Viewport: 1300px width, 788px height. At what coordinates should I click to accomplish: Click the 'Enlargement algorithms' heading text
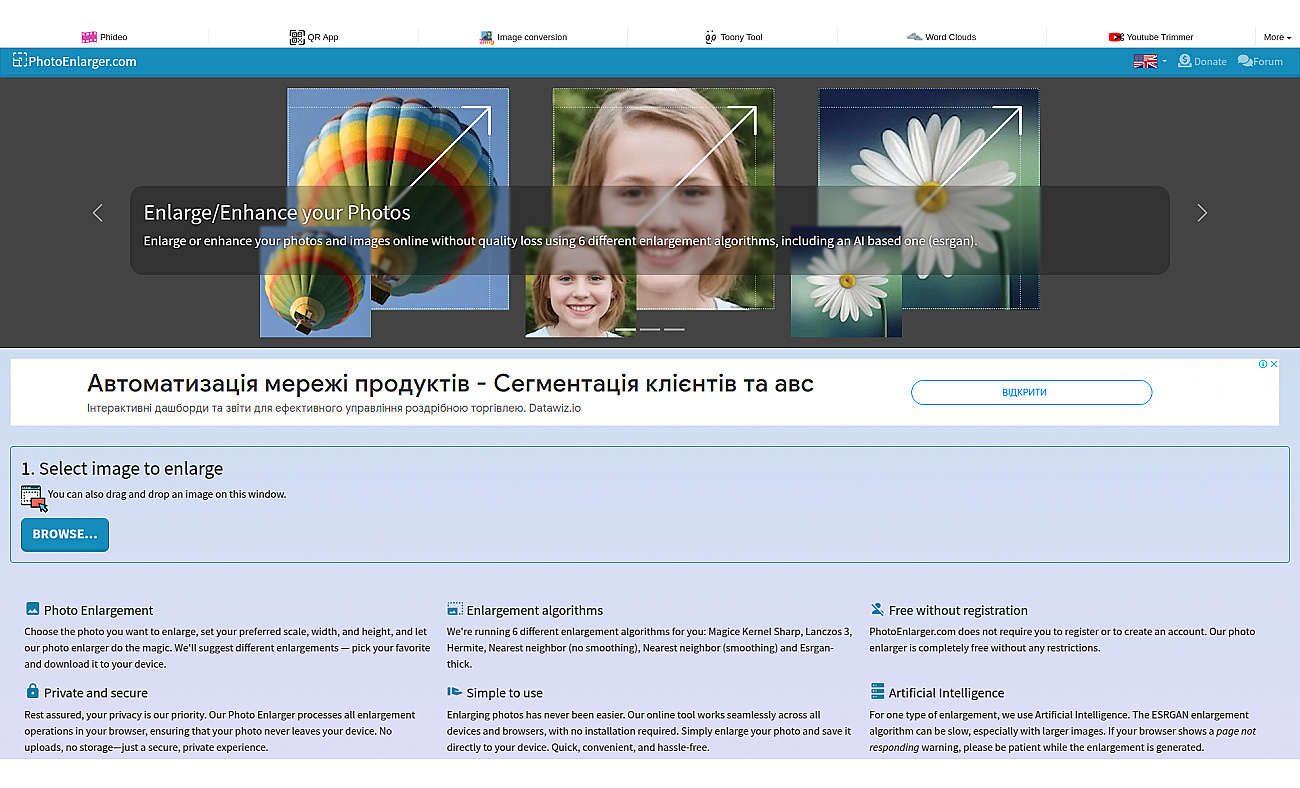click(x=535, y=610)
